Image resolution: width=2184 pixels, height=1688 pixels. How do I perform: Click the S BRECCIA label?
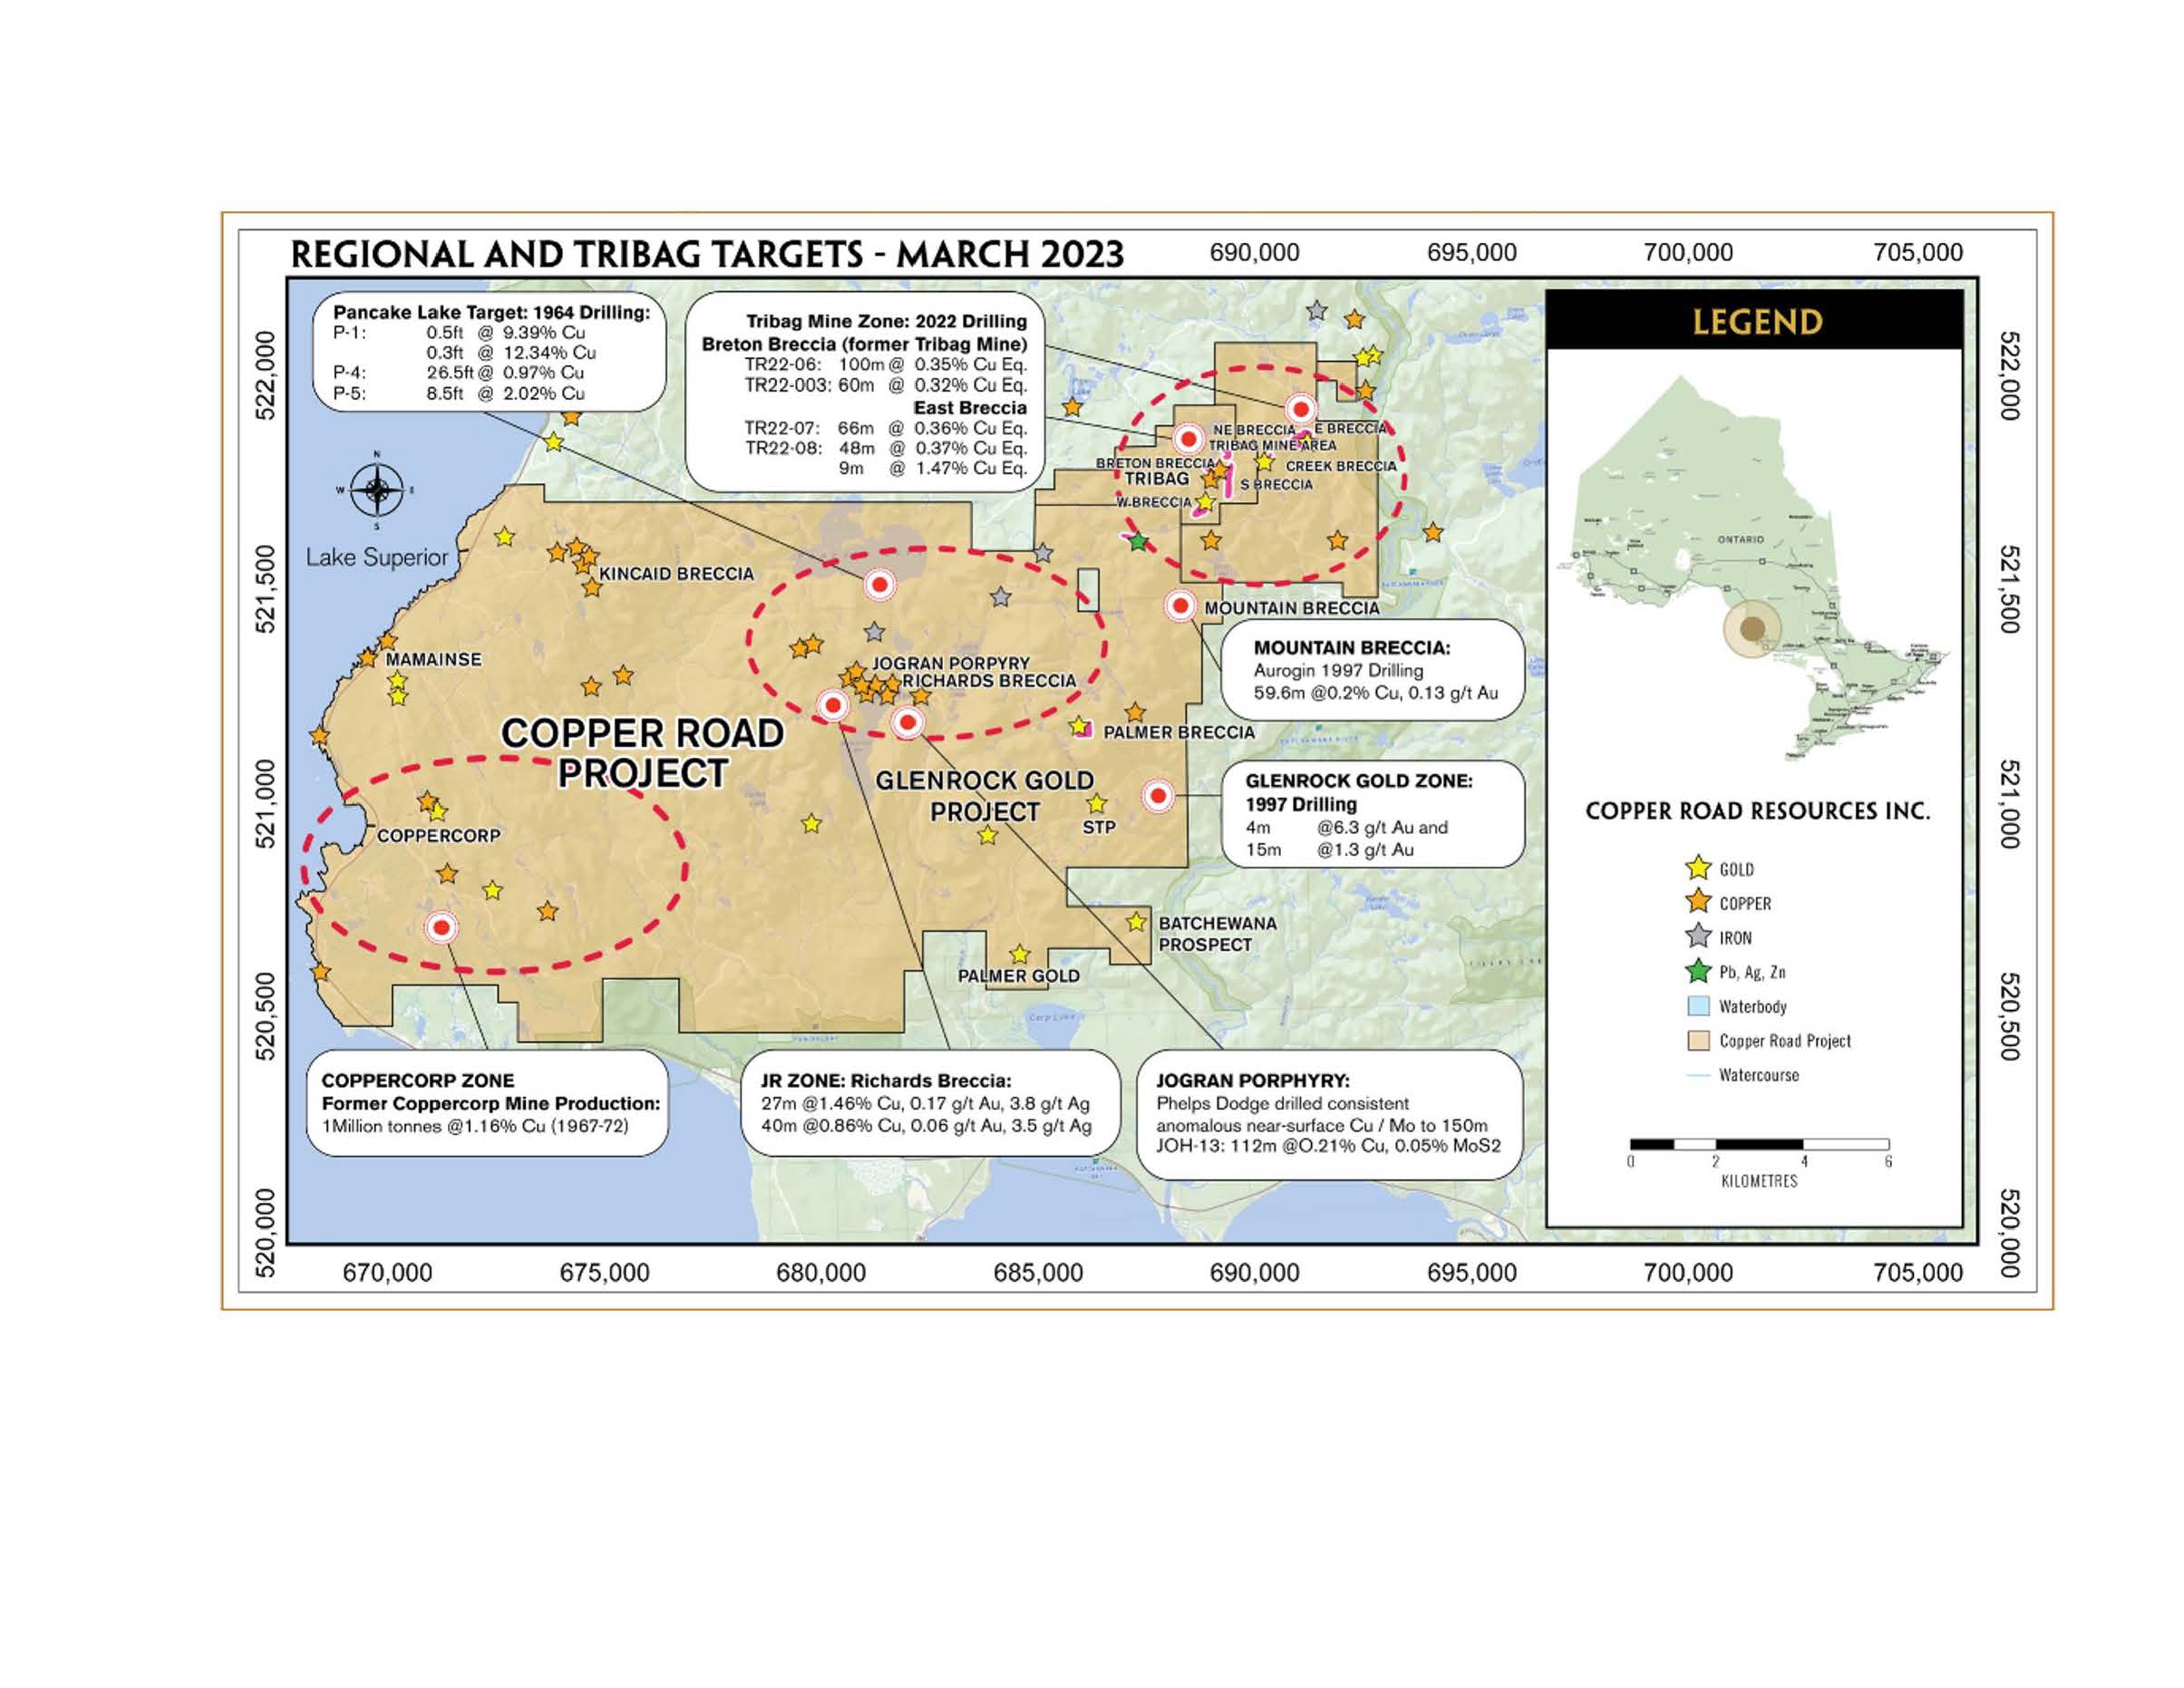[x=1276, y=485]
